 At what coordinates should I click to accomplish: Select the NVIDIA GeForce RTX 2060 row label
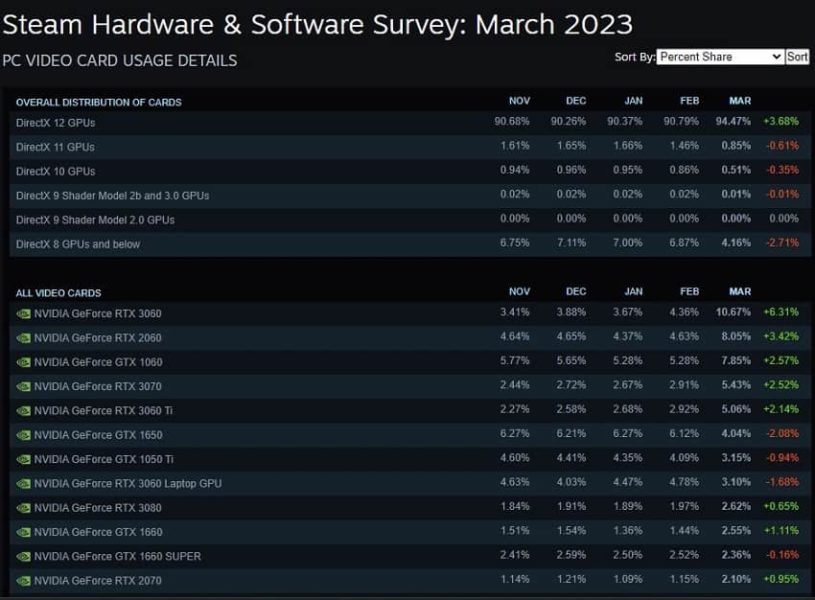(x=98, y=338)
